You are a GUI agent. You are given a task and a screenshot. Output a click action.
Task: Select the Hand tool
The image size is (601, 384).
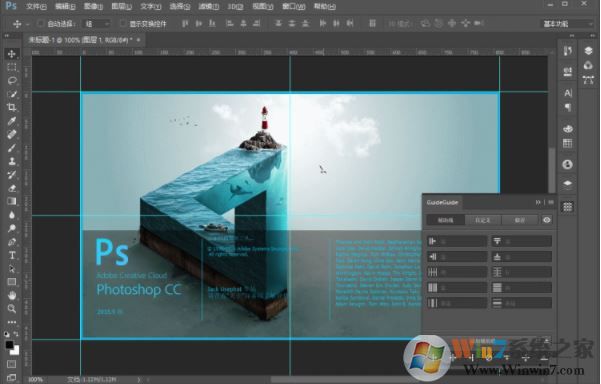pyautogui.click(x=12, y=295)
